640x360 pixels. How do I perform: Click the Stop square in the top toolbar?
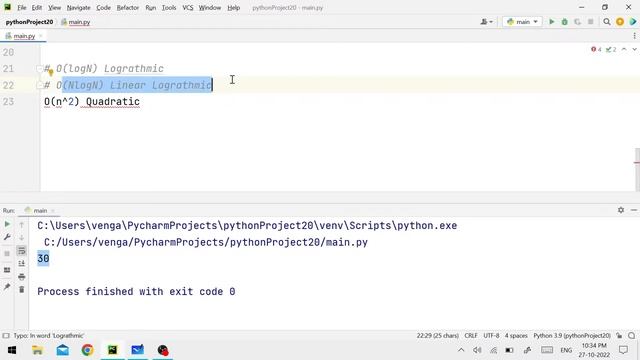tap(590, 22)
